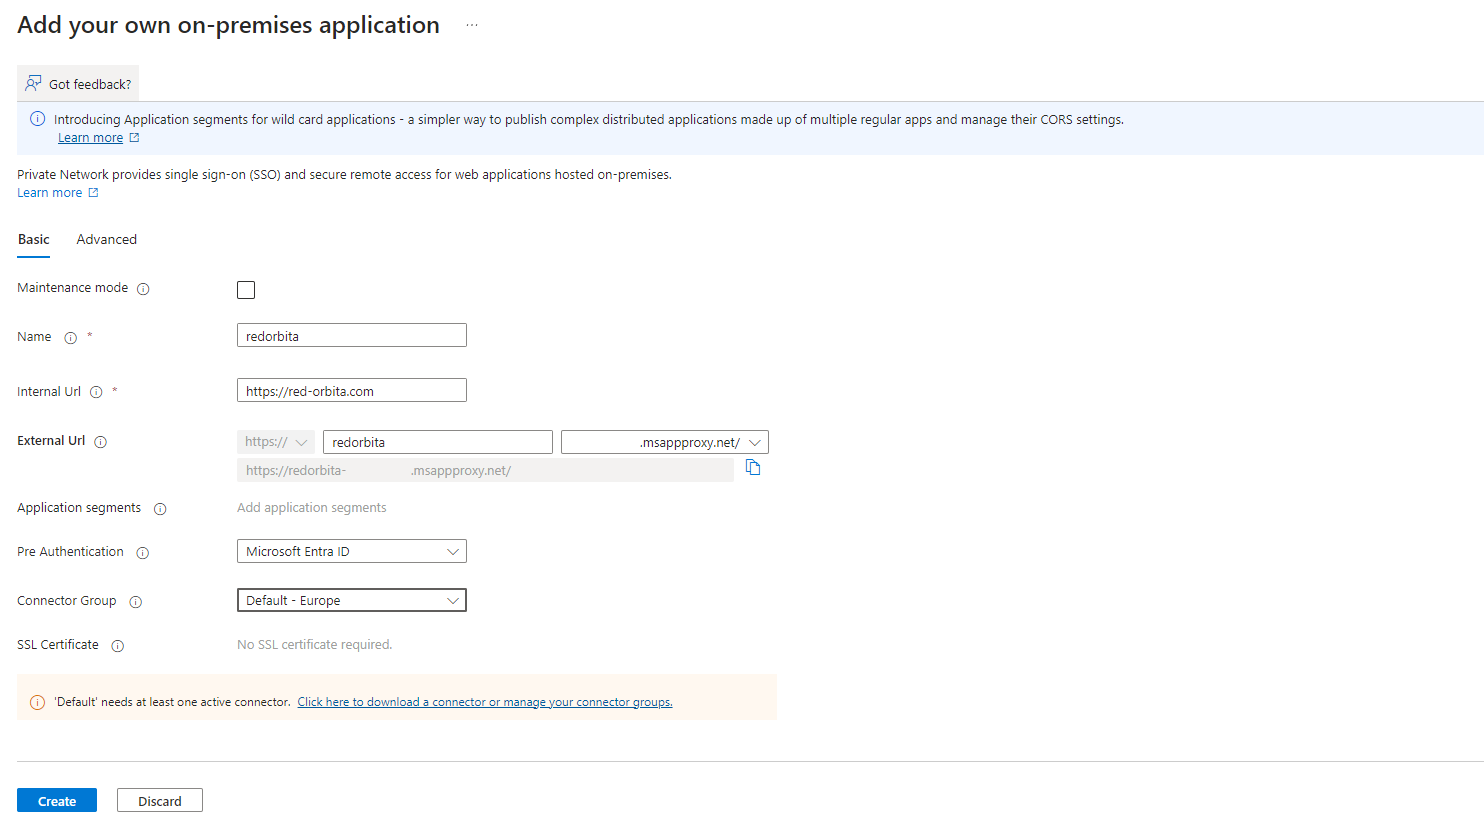
Task: Open the https:// protocol dropdown
Action: tap(276, 442)
